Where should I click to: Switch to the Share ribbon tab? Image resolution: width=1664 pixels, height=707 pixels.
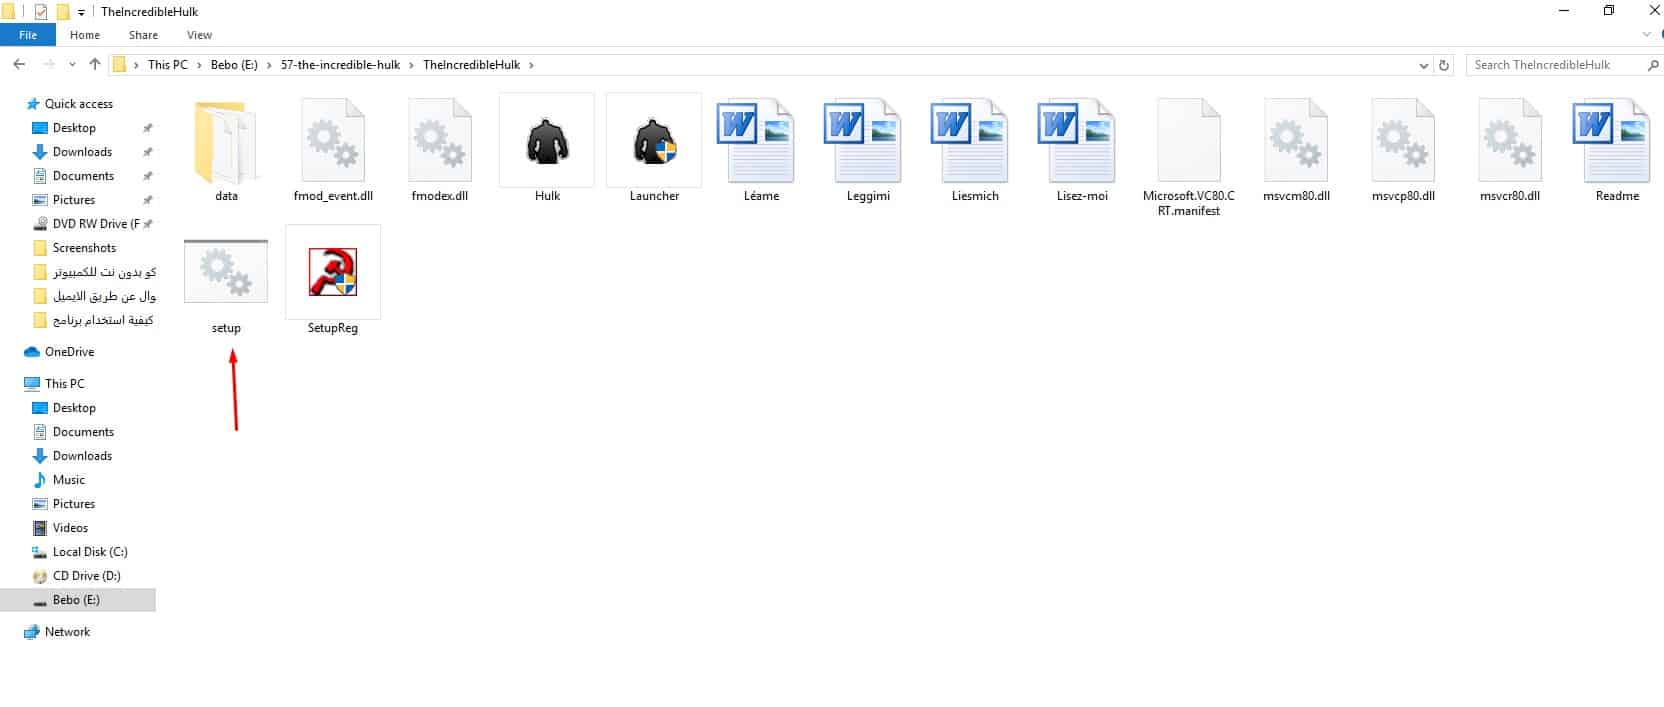[143, 35]
